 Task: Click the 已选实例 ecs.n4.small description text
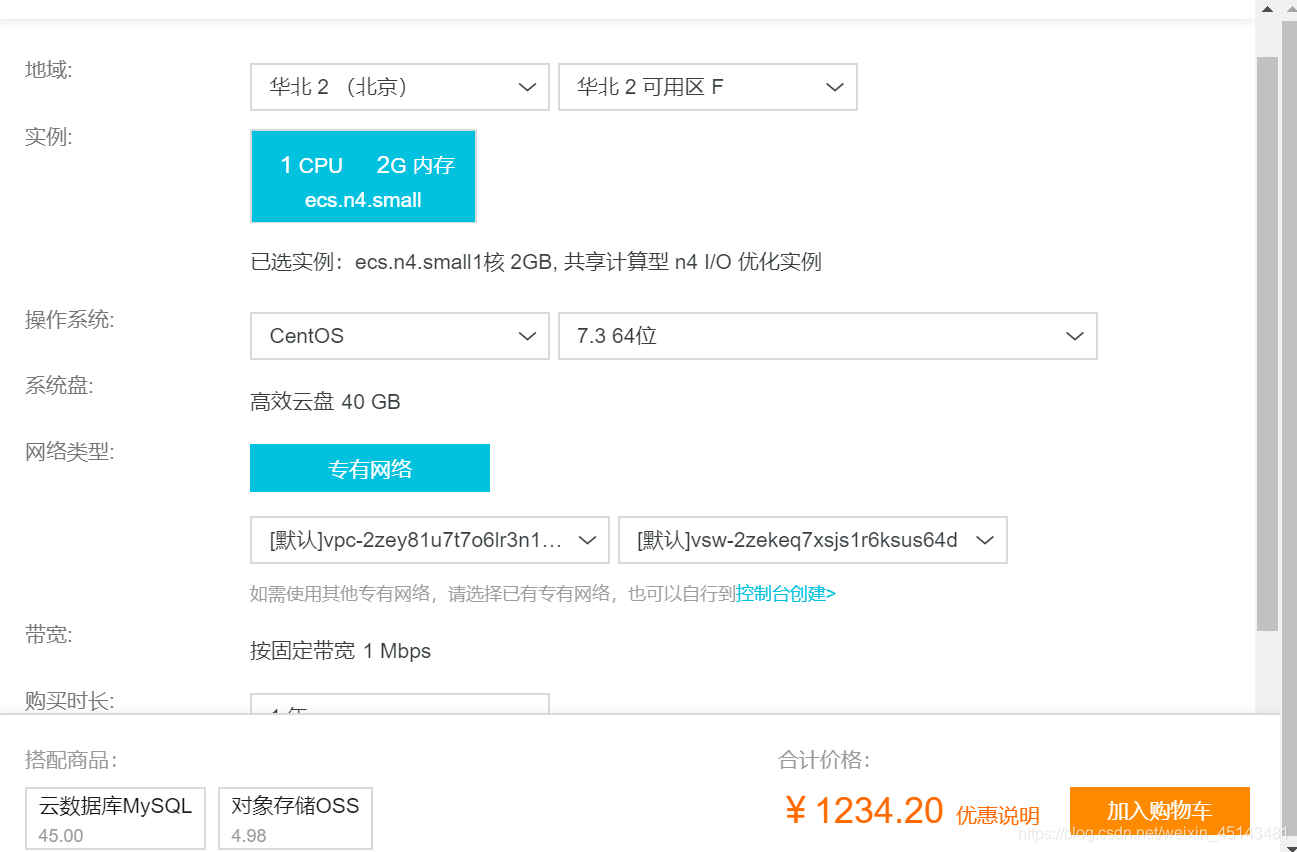[536, 262]
